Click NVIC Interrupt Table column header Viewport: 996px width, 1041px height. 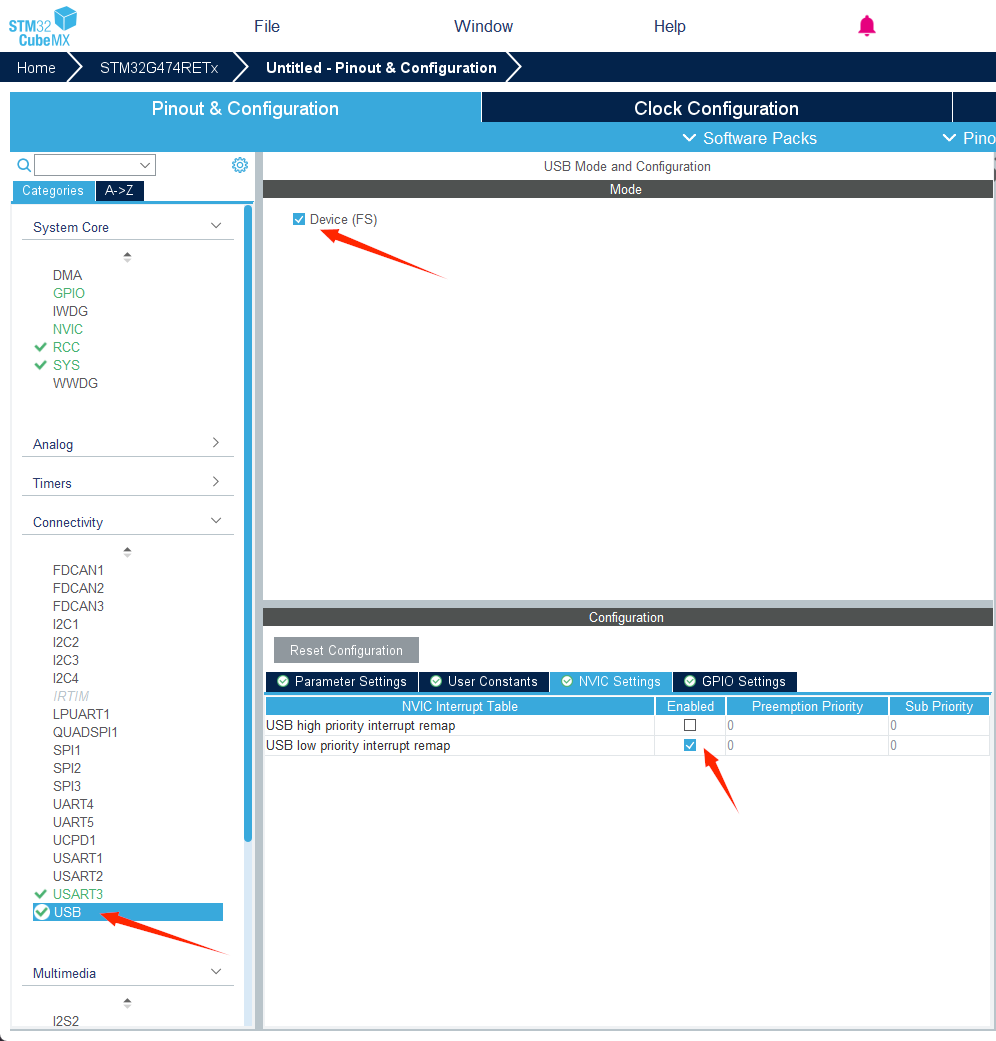click(459, 706)
